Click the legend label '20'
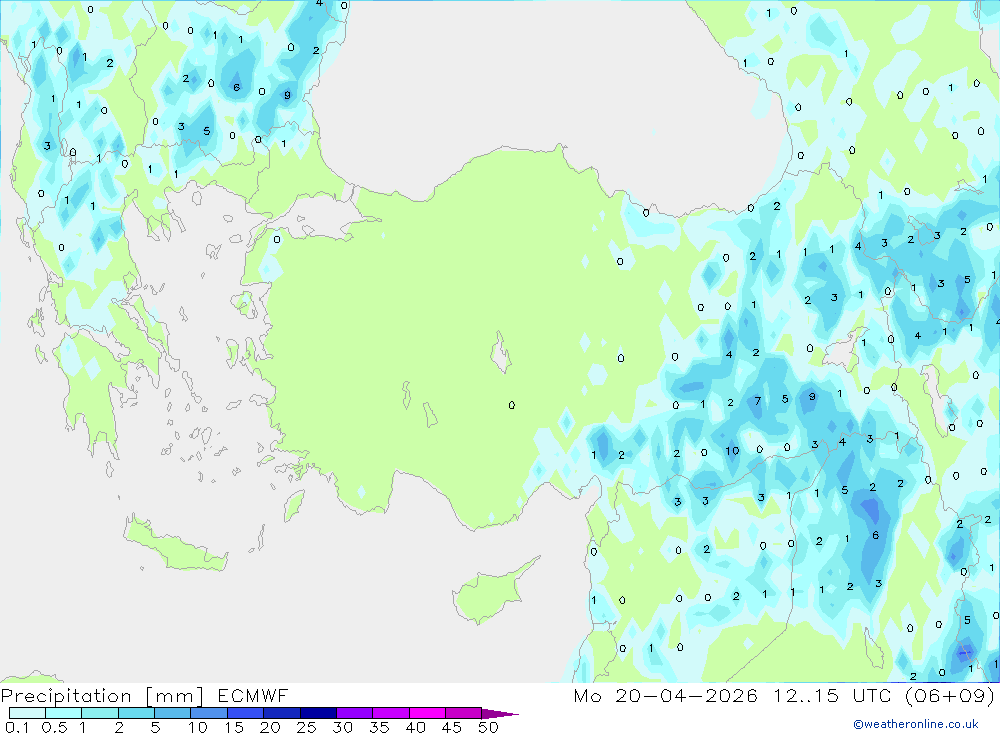Image resolution: width=1000 pixels, height=733 pixels. 270,727
